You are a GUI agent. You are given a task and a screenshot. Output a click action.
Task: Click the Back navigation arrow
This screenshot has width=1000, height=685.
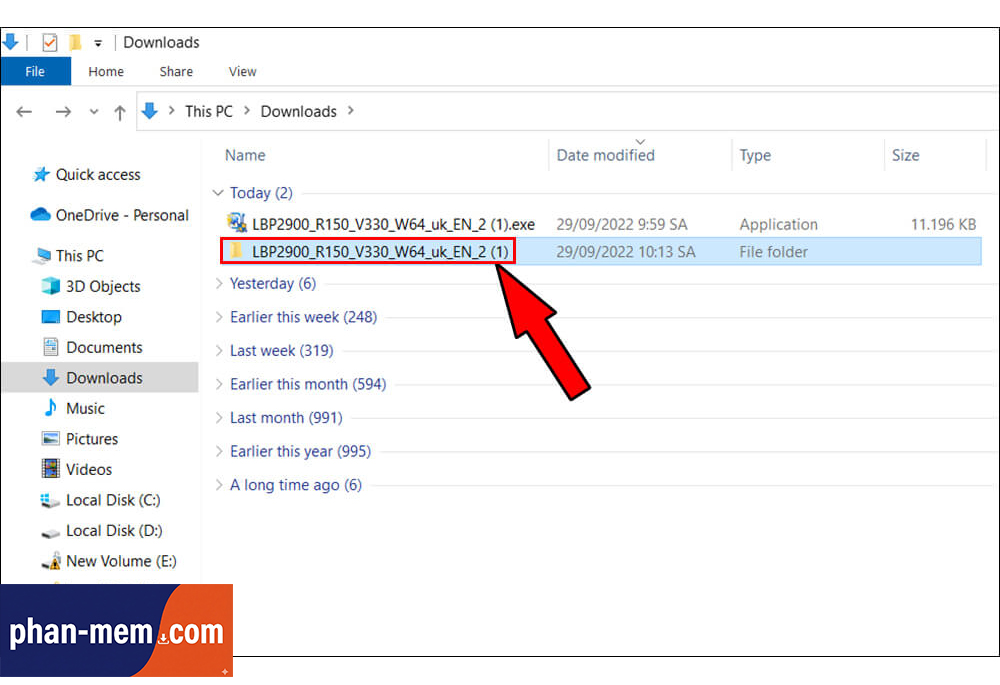pyautogui.click(x=25, y=112)
